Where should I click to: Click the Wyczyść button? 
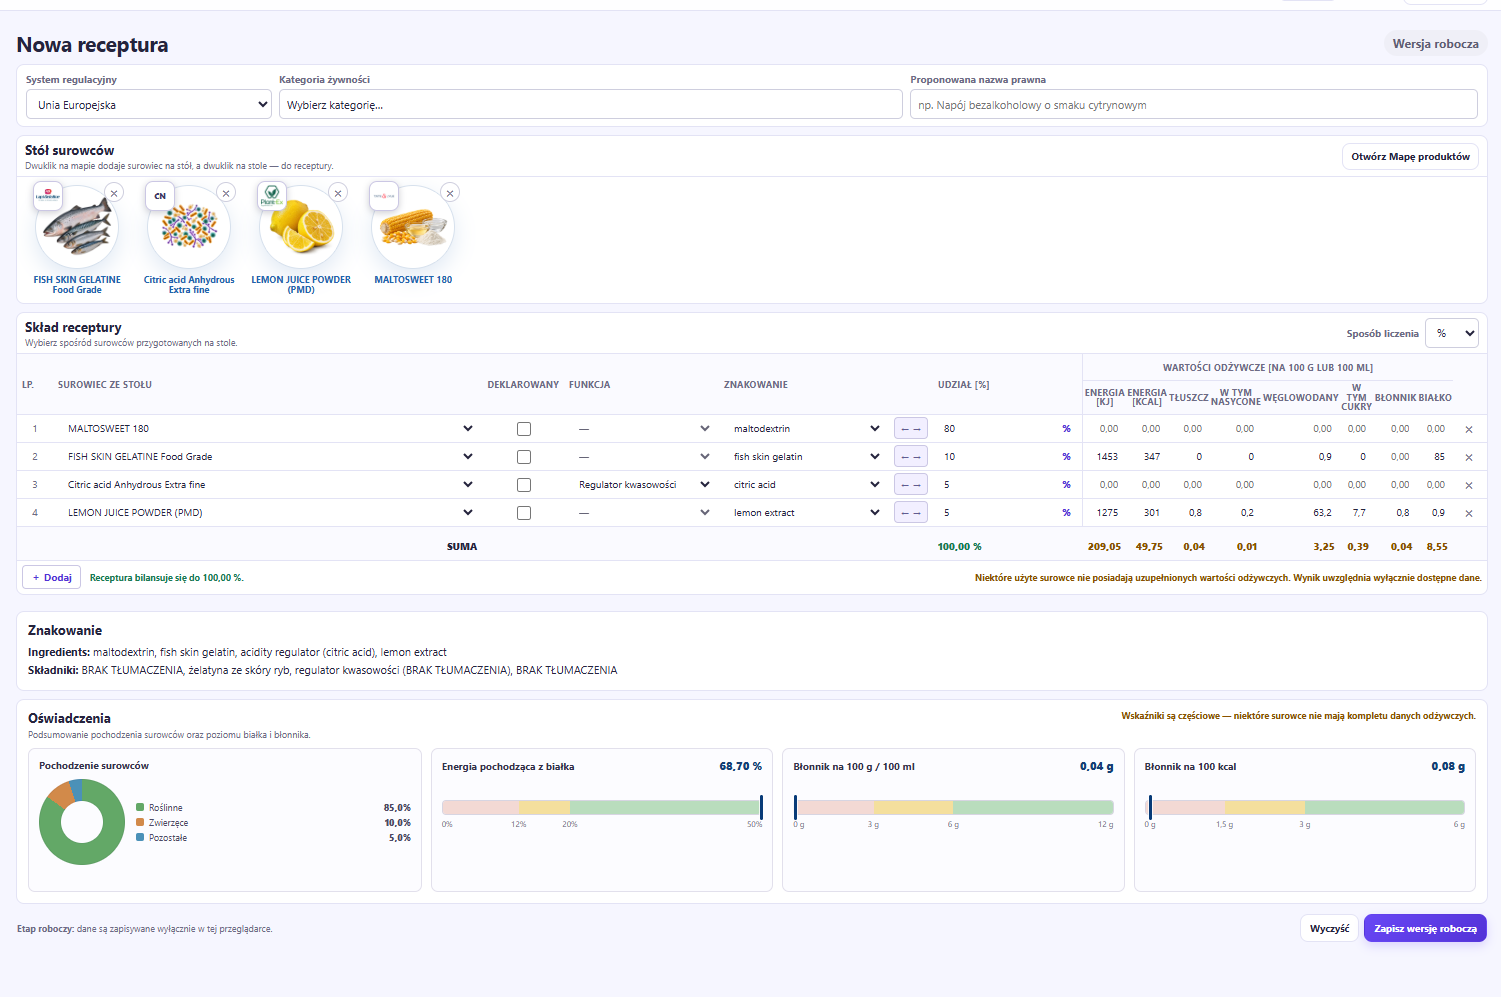click(1329, 928)
